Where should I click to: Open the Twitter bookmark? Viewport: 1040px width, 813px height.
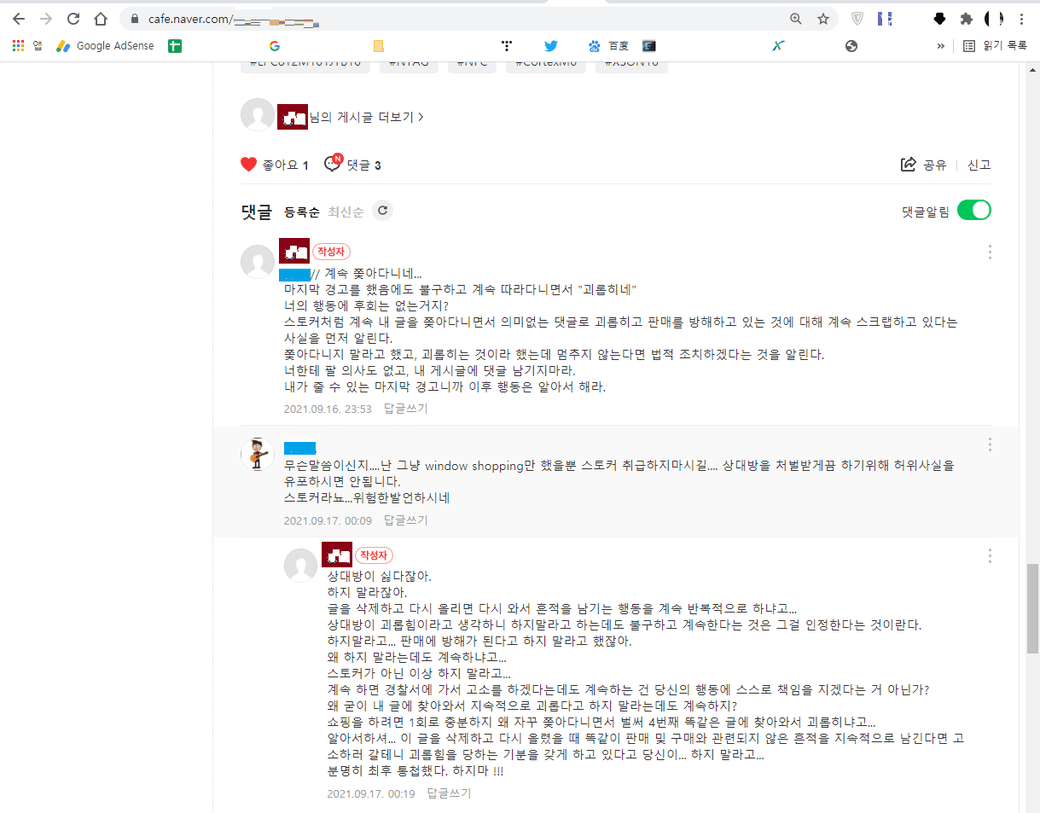pos(550,46)
